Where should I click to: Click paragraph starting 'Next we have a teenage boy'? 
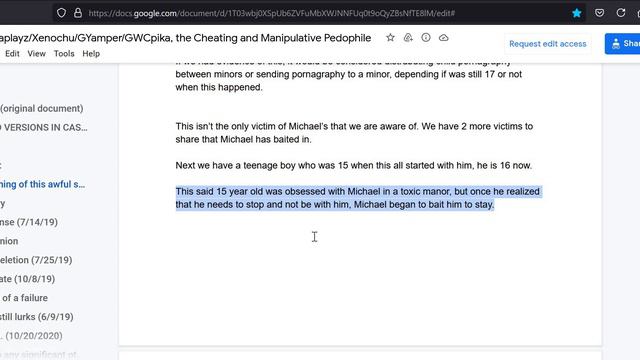[353, 165]
